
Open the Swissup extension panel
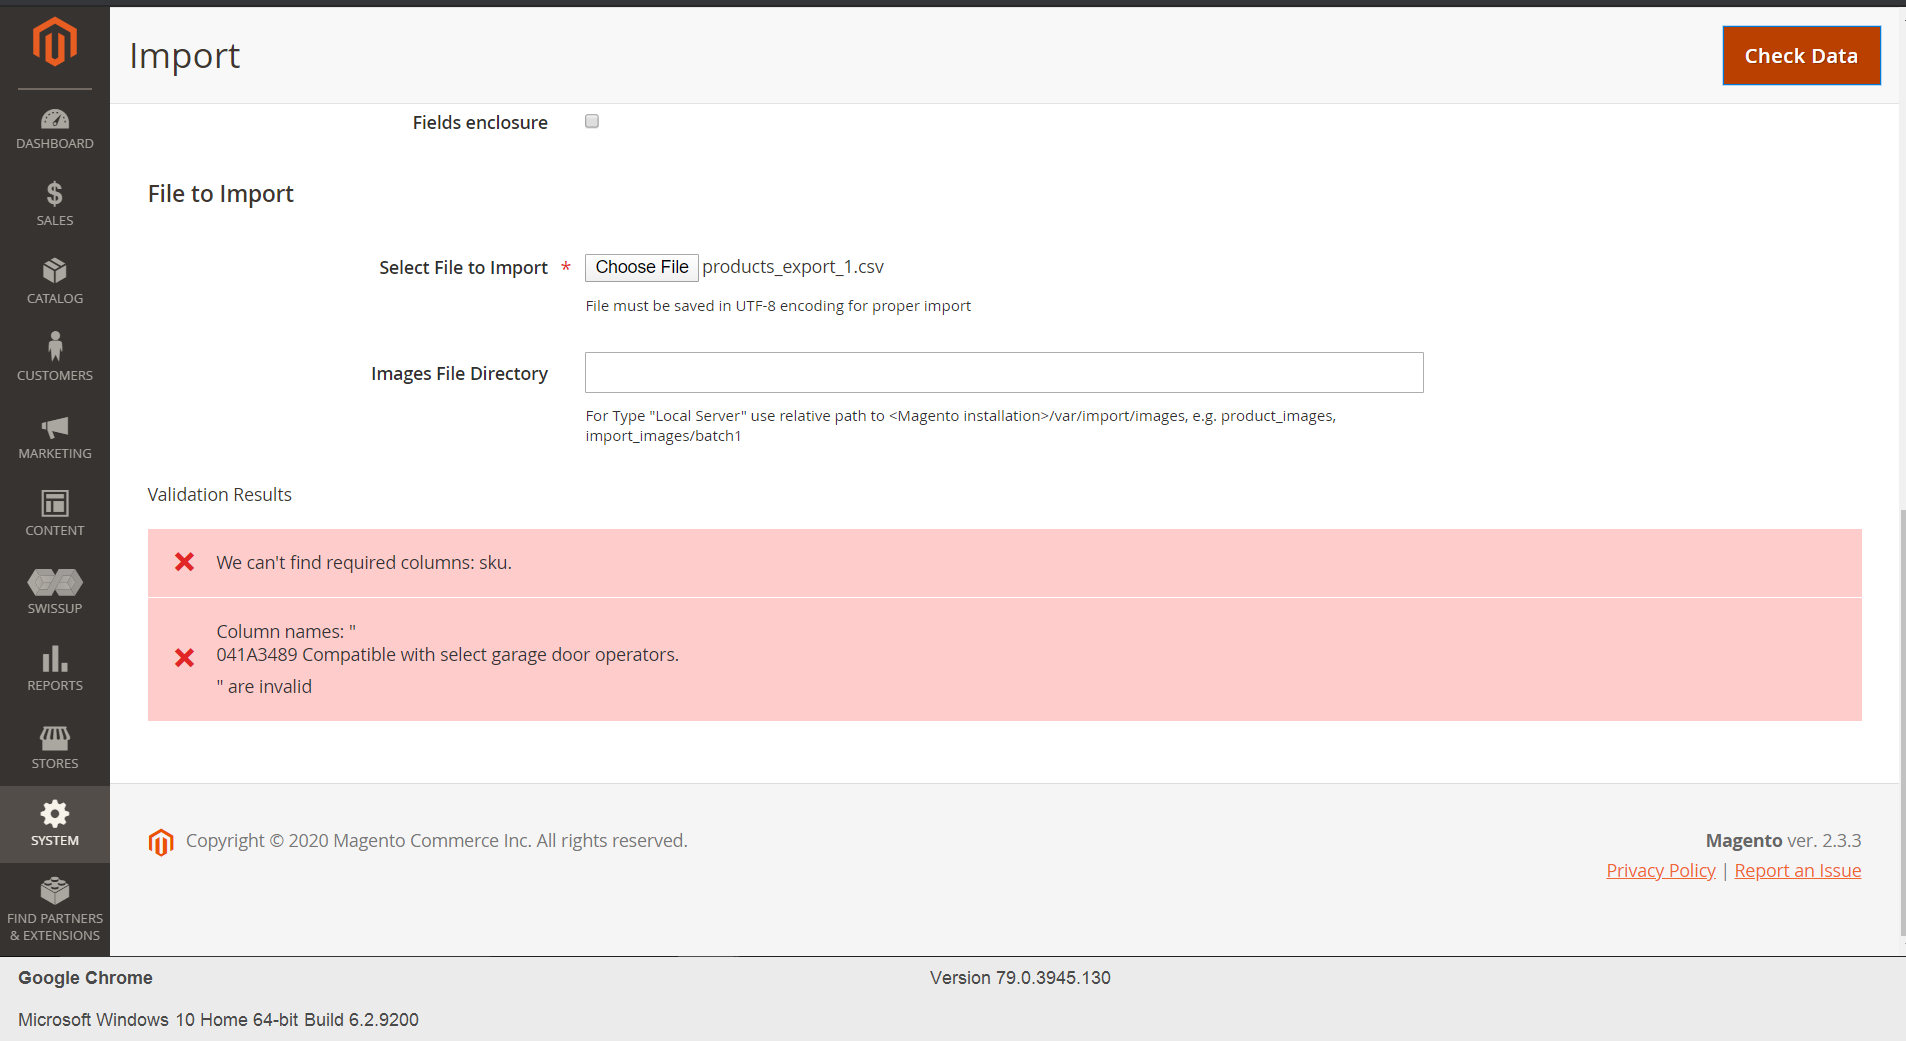pos(55,590)
